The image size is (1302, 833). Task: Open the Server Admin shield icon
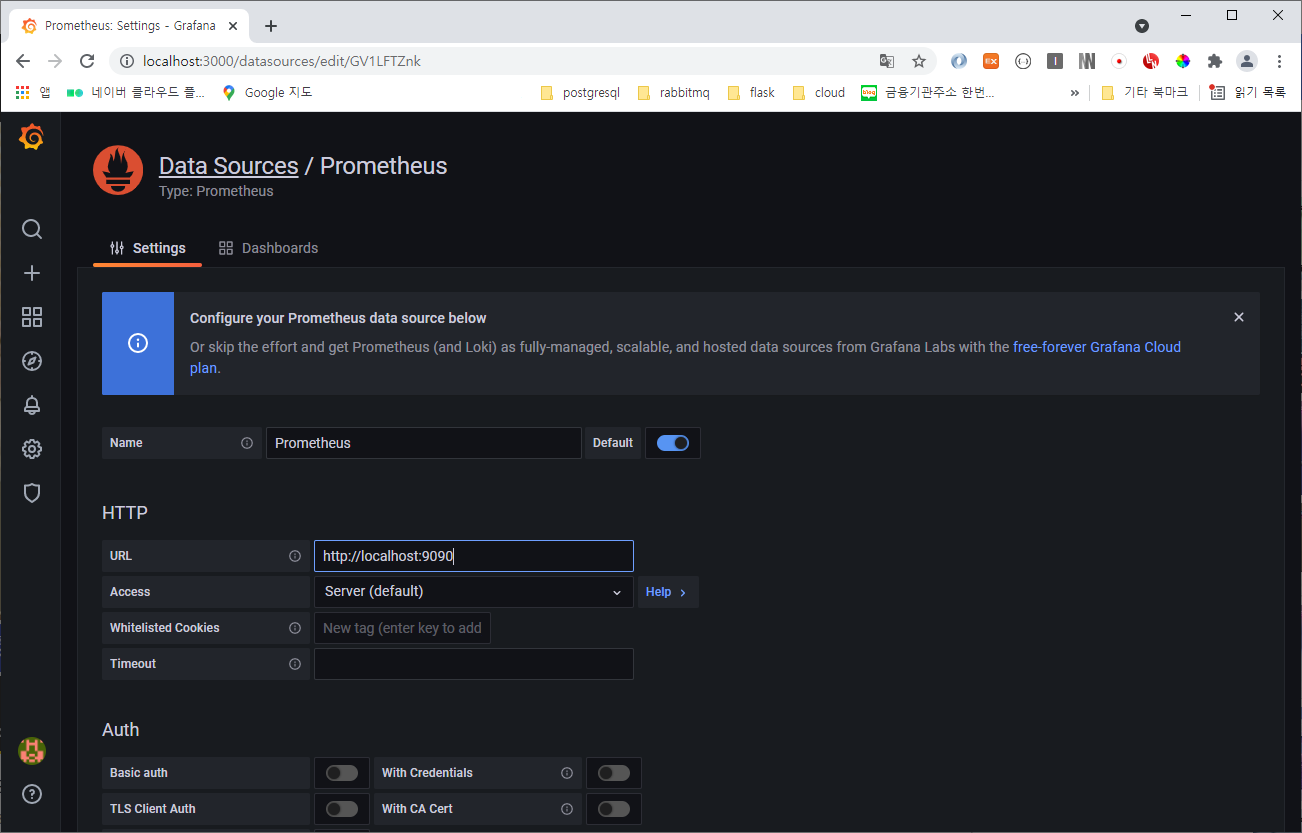[x=32, y=493]
